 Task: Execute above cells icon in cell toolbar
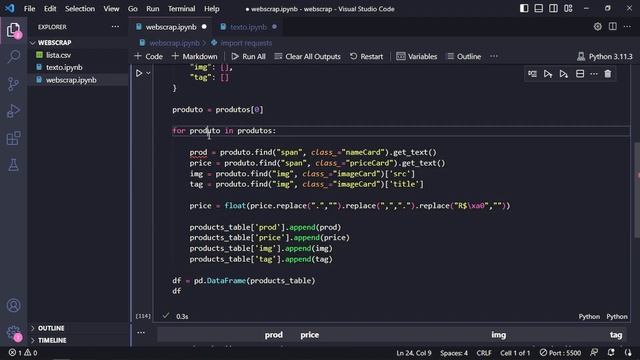[548, 74]
